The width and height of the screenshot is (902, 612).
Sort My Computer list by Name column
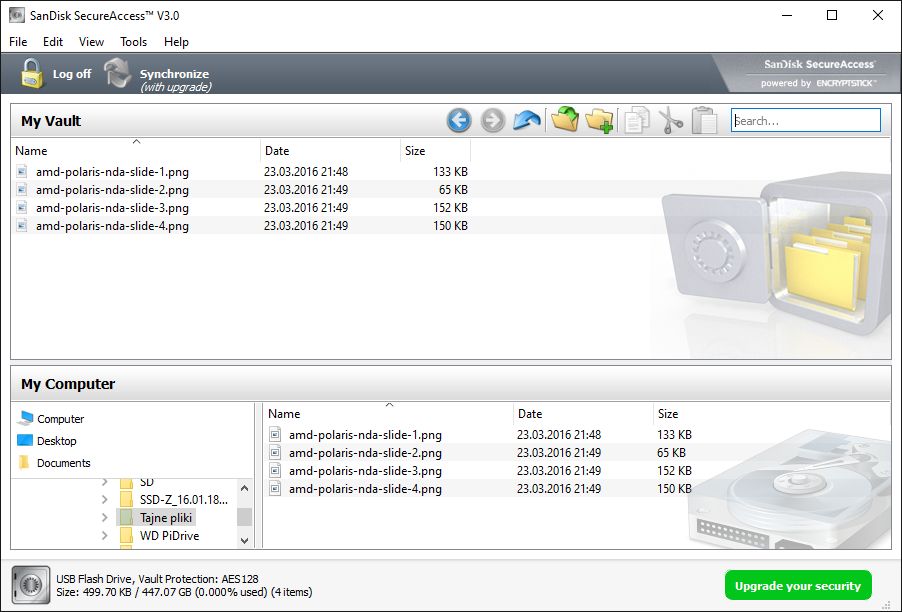(389, 413)
